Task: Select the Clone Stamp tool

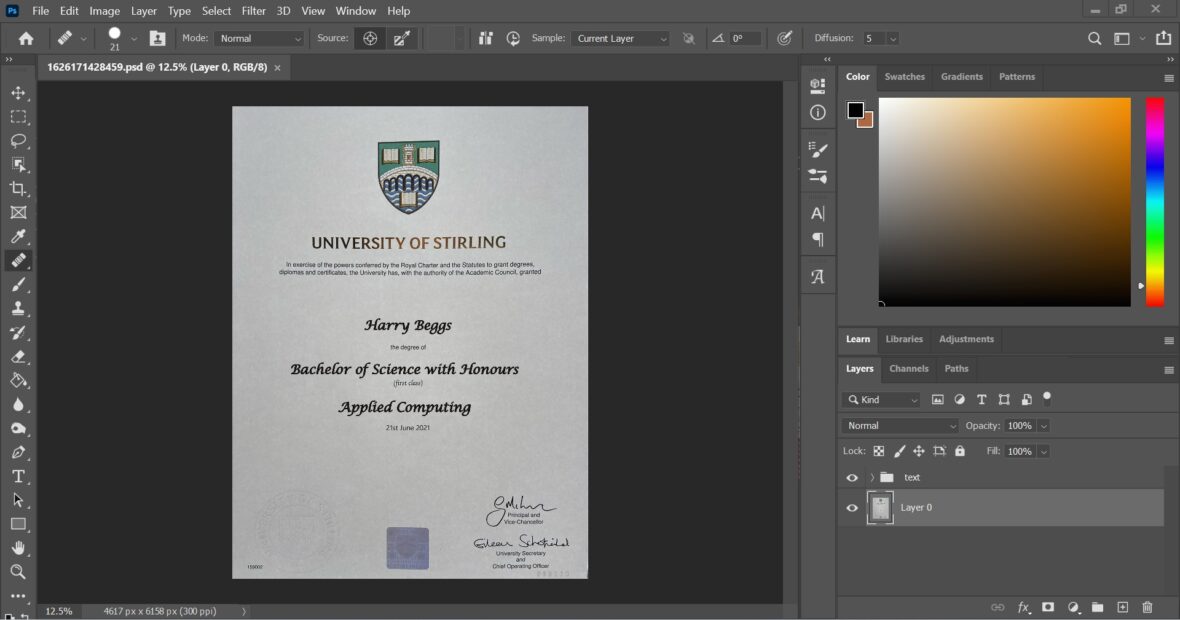Action: pyautogui.click(x=18, y=308)
